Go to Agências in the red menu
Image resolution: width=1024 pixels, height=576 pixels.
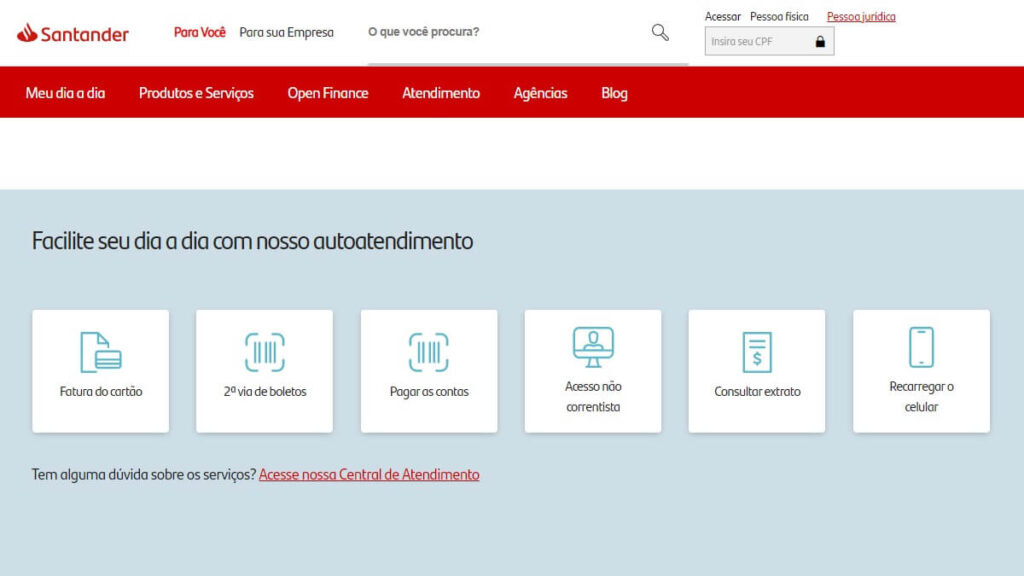click(x=540, y=93)
